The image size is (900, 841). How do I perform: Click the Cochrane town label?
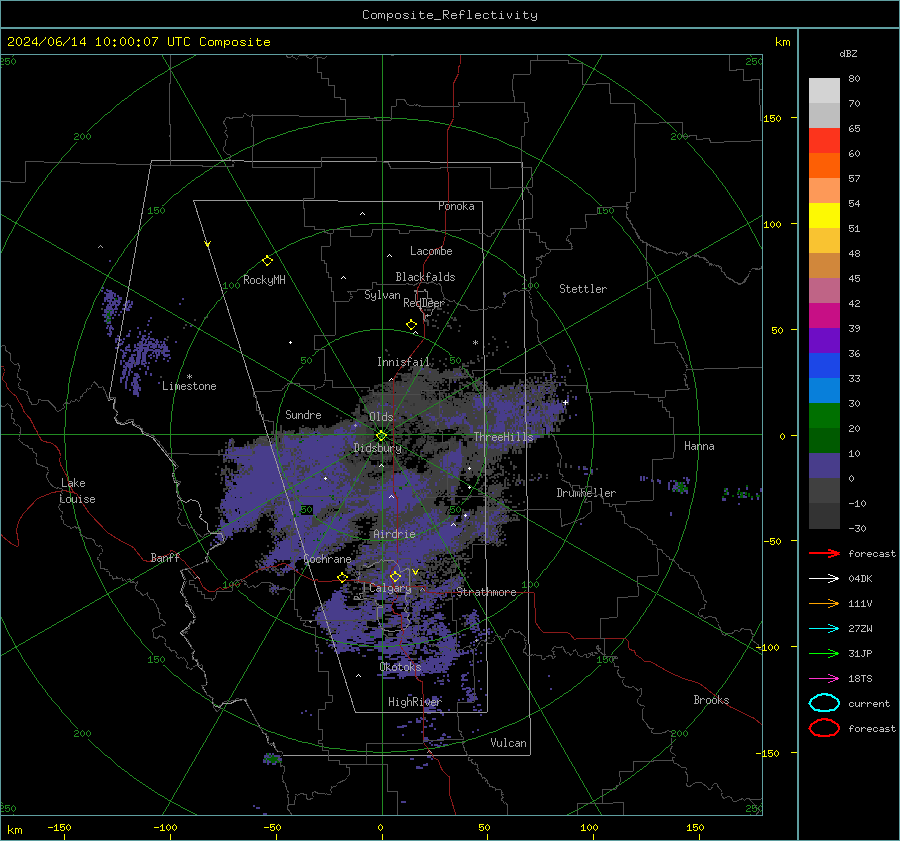(x=327, y=559)
